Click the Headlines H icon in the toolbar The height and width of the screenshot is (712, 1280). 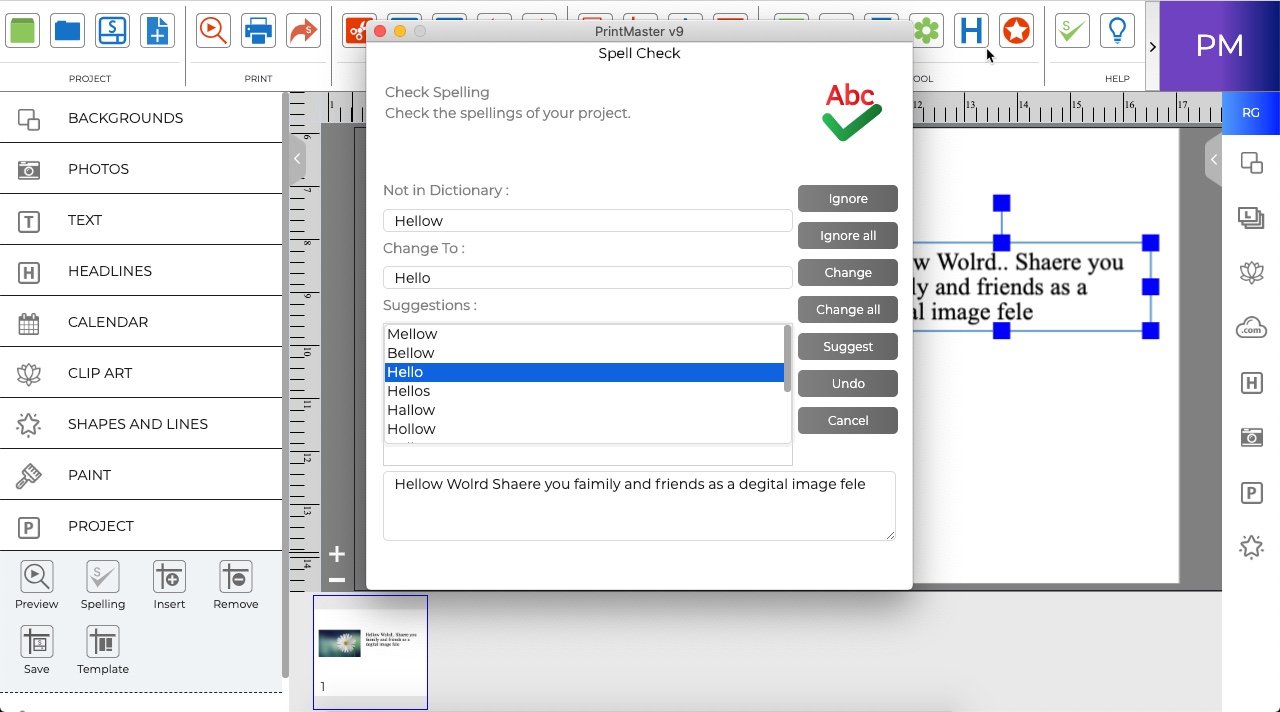(x=971, y=30)
